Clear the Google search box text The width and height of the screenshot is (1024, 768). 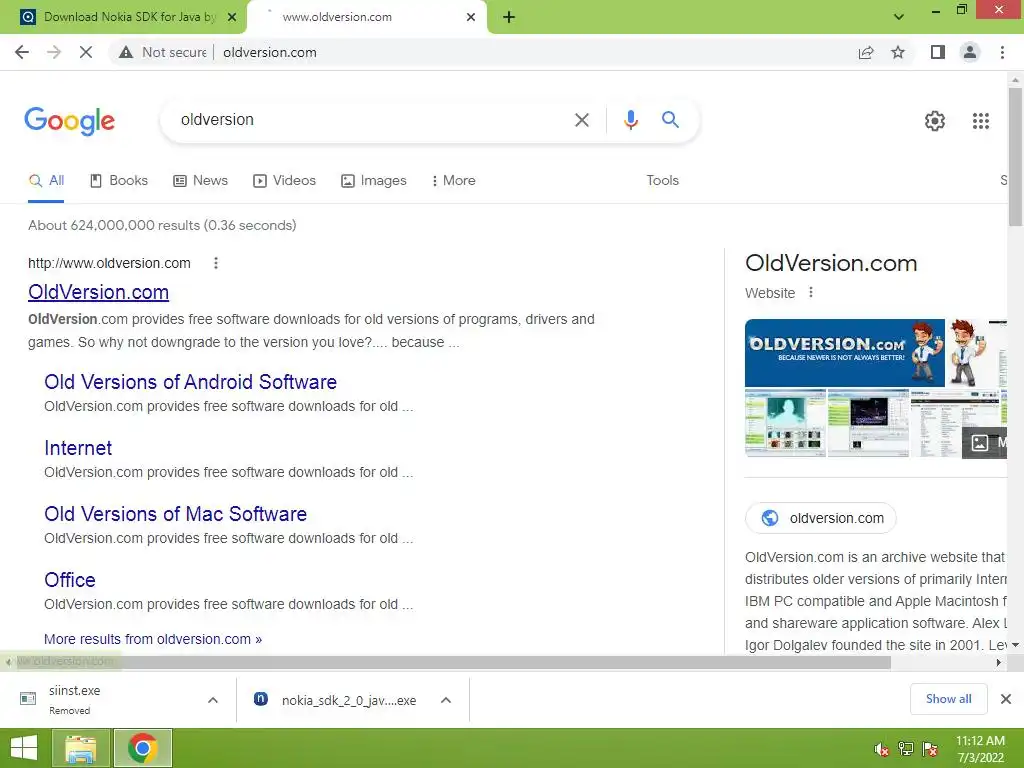point(582,120)
